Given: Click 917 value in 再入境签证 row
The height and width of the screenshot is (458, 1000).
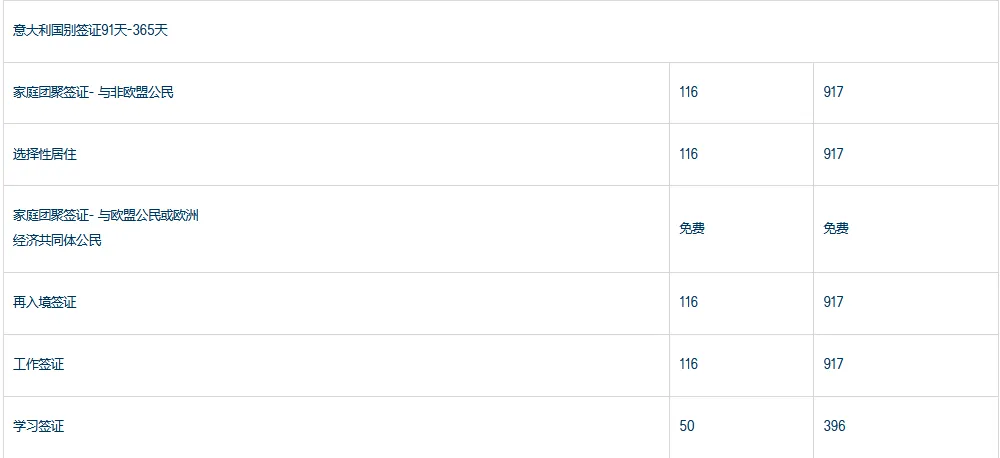Looking at the screenshot, I should pyautogui.click(x=833, y=302).
